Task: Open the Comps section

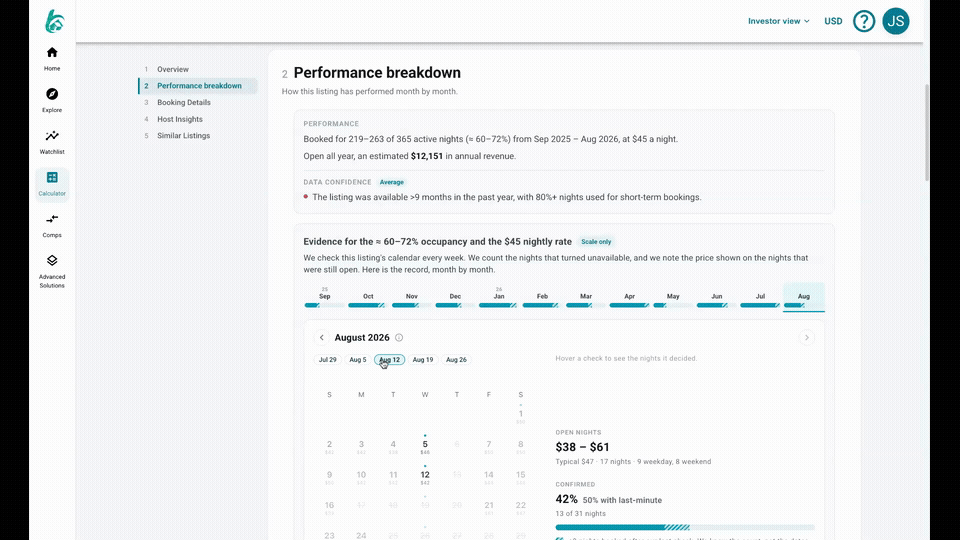Action: (52, 225)
